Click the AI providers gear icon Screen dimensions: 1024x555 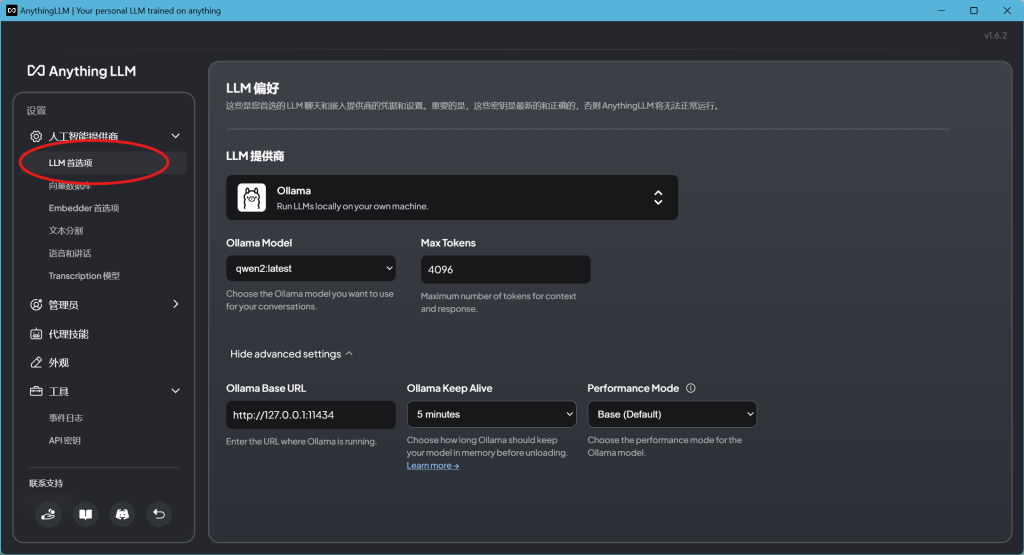(36, 136)
